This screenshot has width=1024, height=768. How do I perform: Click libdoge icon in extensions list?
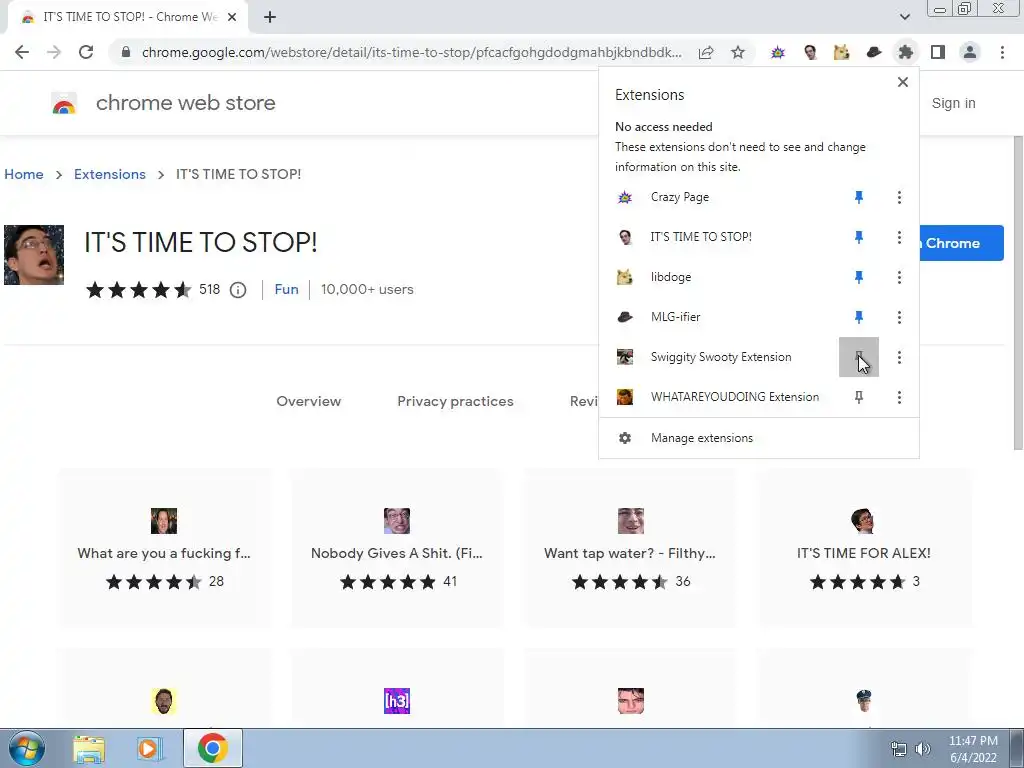(x=625, y=277)
